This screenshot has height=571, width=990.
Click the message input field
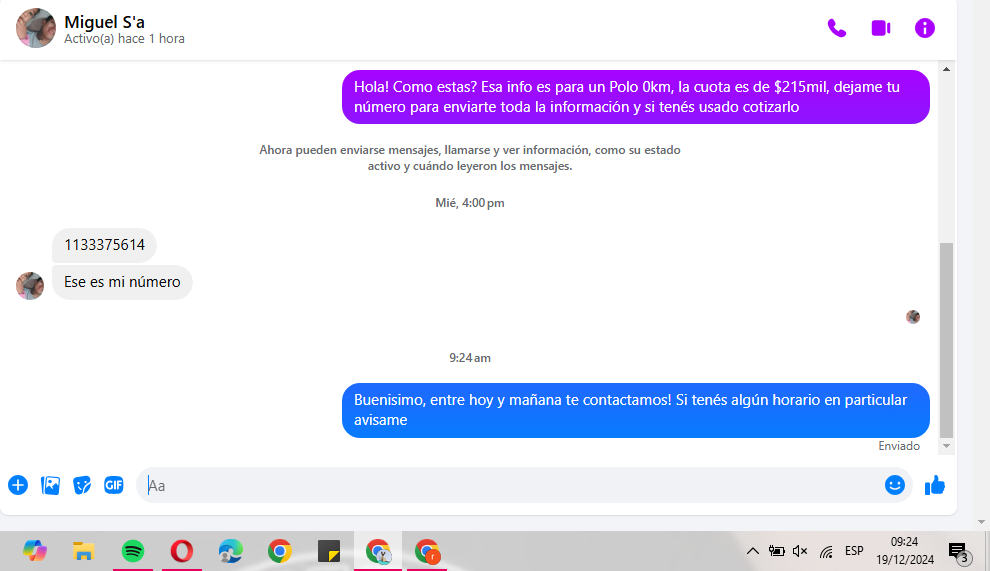click(500, 485)
